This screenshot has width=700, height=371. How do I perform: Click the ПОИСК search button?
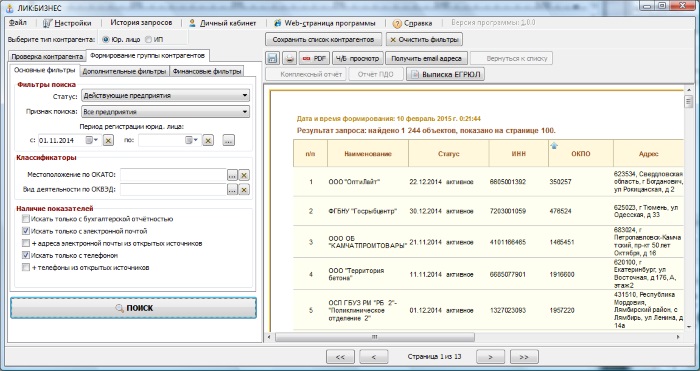[133, 308]
